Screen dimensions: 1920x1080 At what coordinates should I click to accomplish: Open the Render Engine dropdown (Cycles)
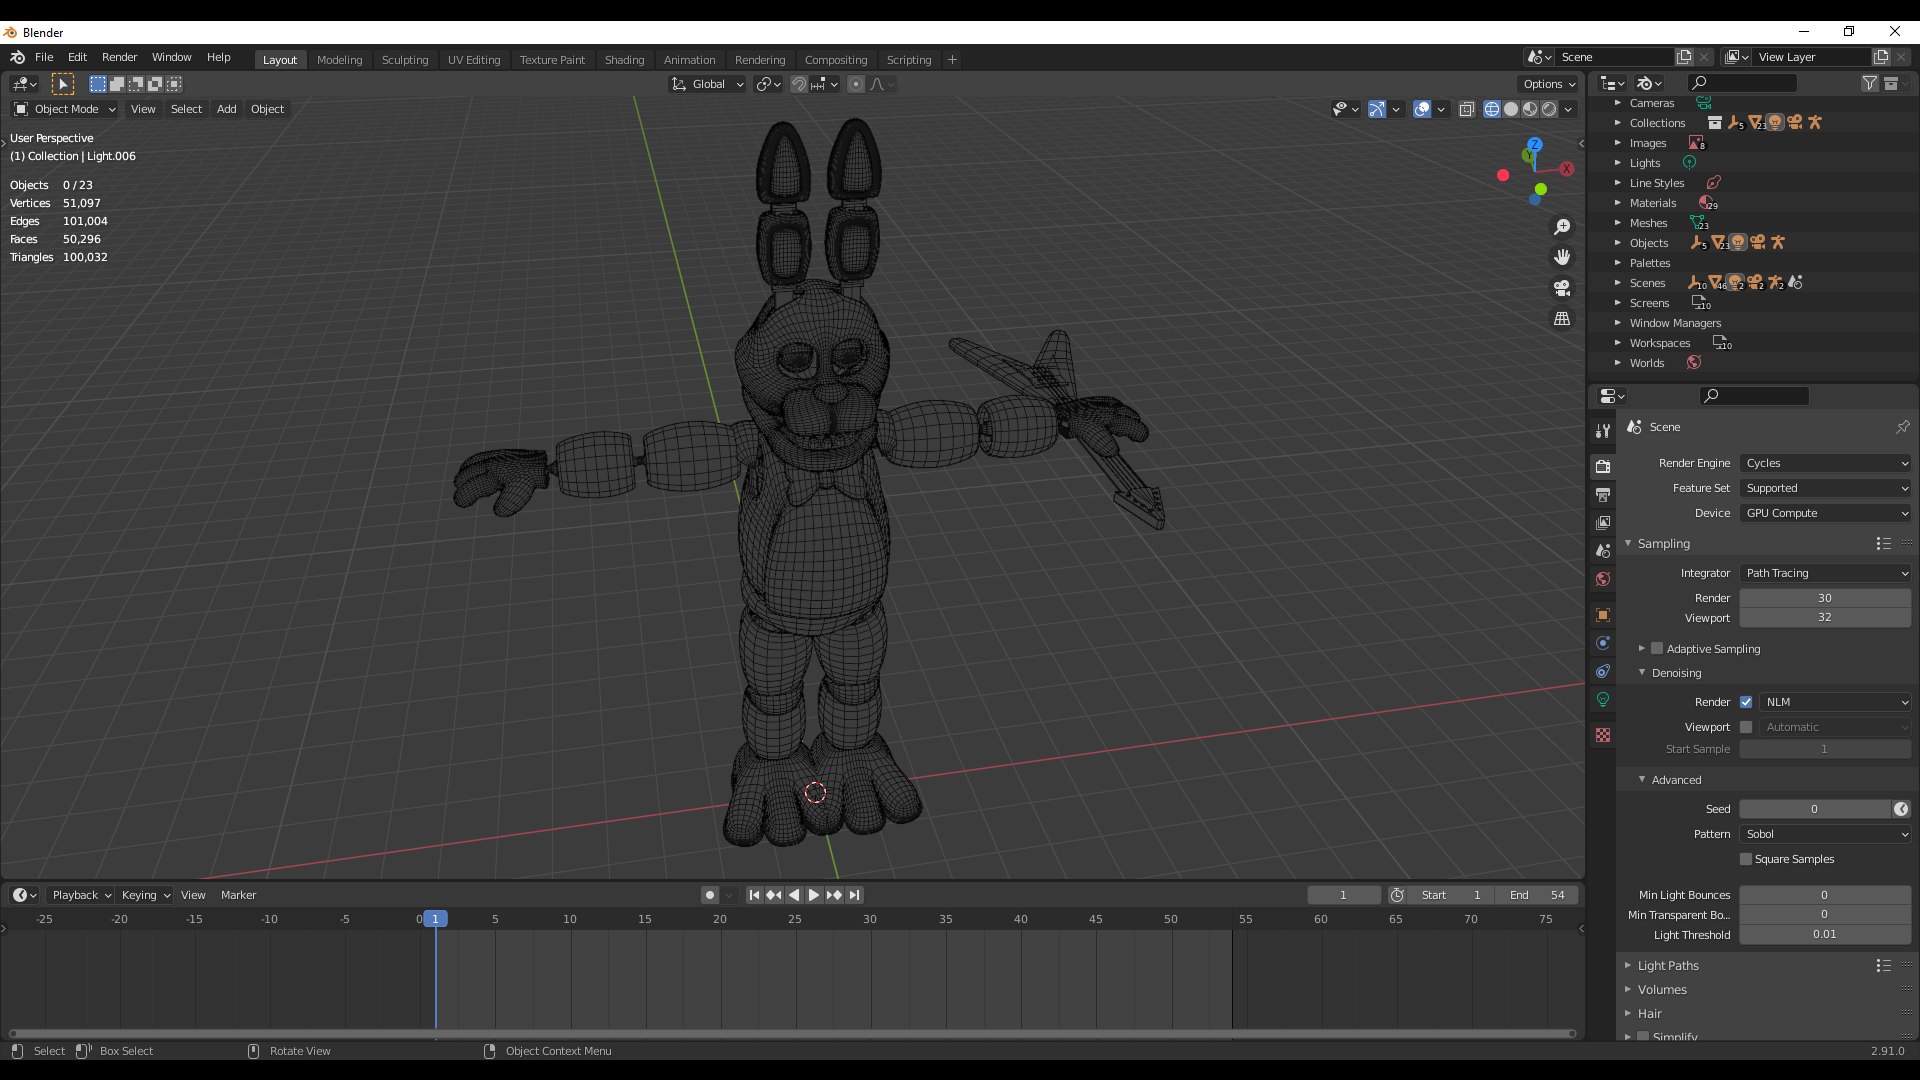click(1825, 463)
